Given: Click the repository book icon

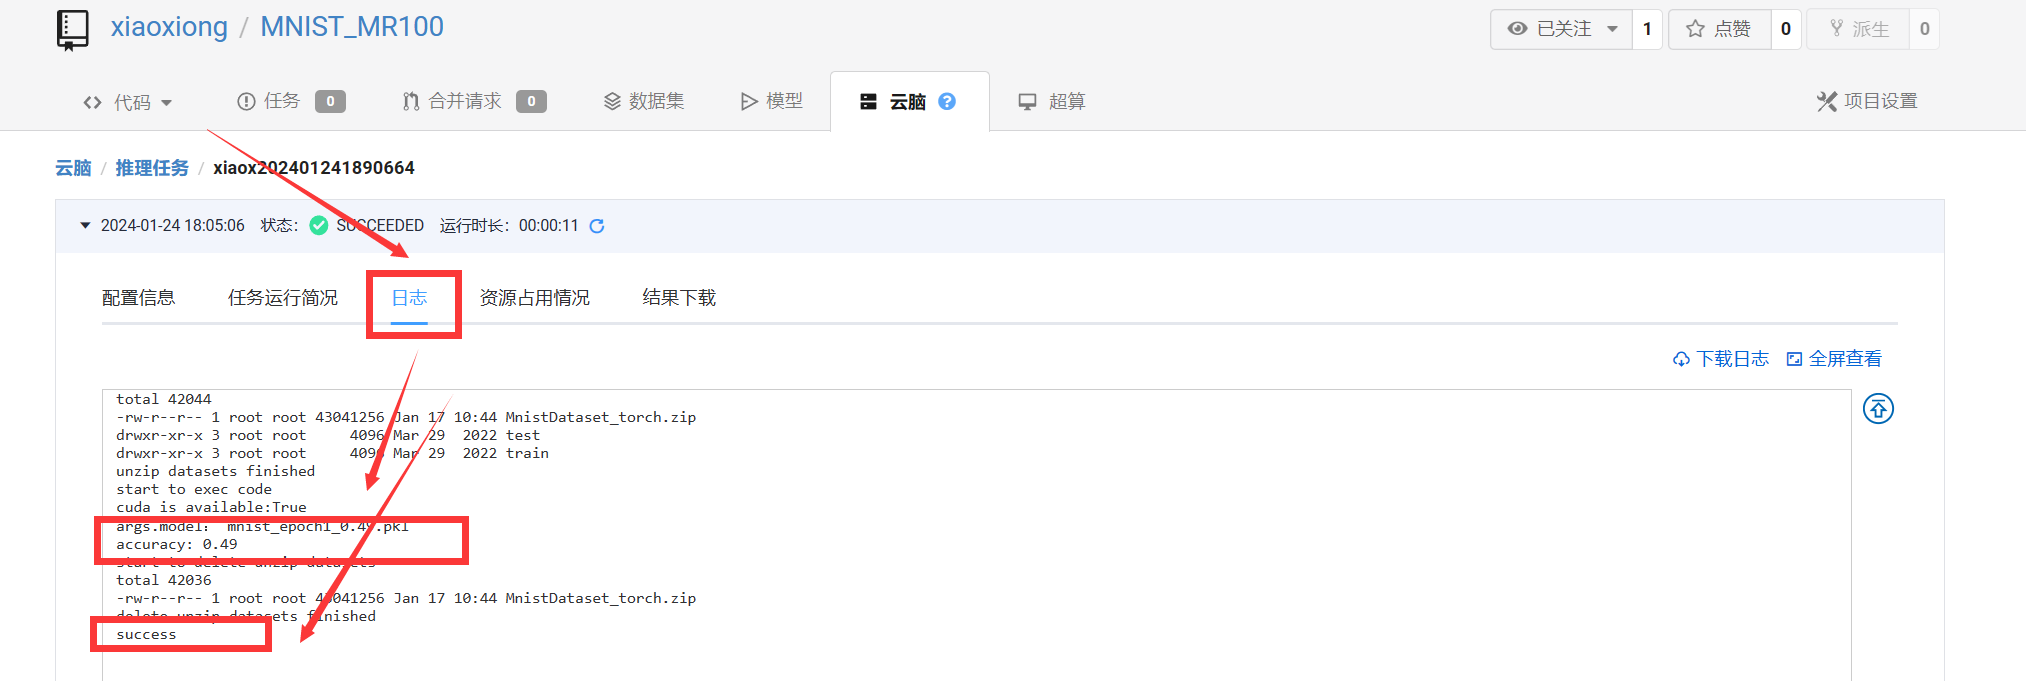Looking at the screenshot, I should (73, 30).
